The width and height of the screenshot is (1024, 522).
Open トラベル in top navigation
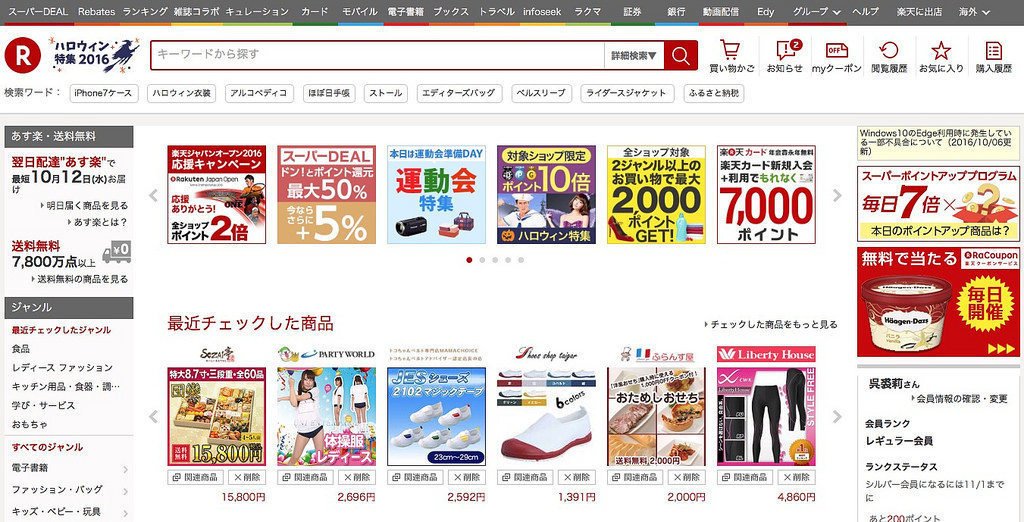496,12
